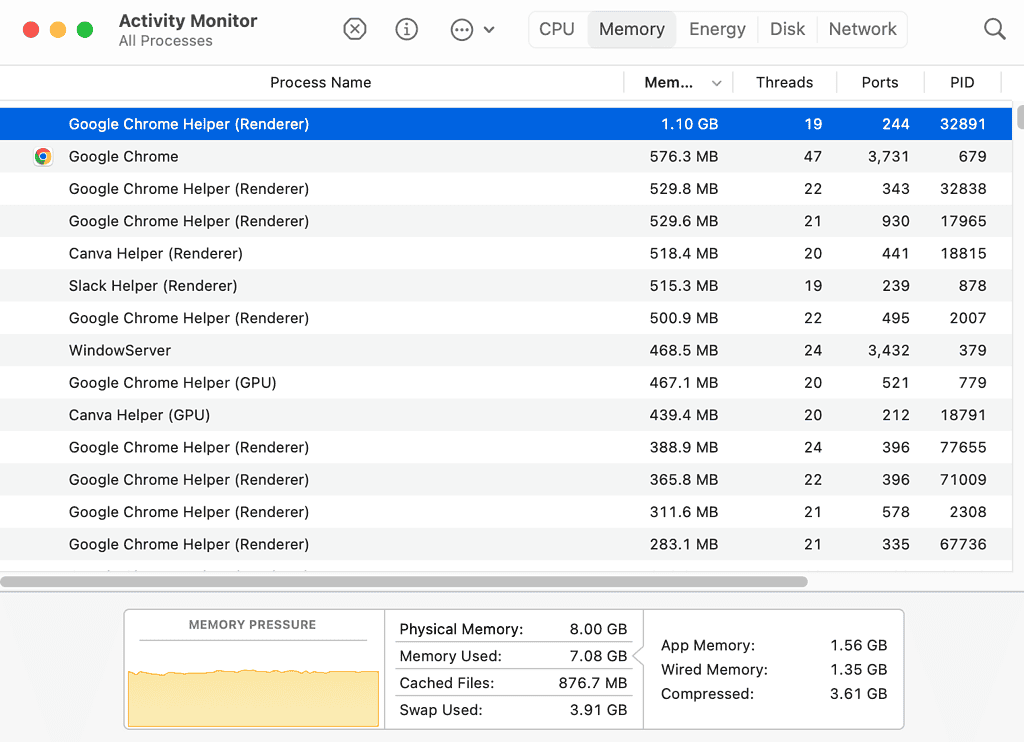This screenshot has height=742, width=1024.
Task: Open the Inspect process info icon
Action: 407,29
